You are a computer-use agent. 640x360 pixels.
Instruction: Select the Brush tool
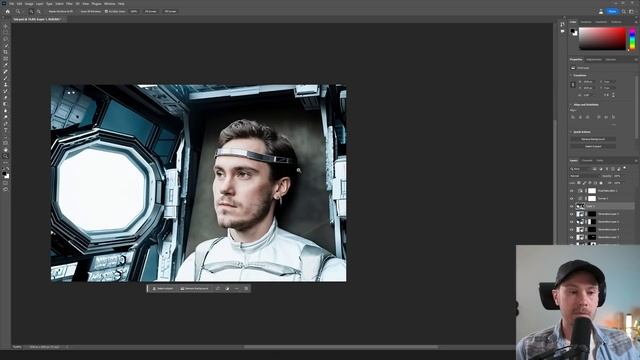pyautogui.click(x=6, y=78)
